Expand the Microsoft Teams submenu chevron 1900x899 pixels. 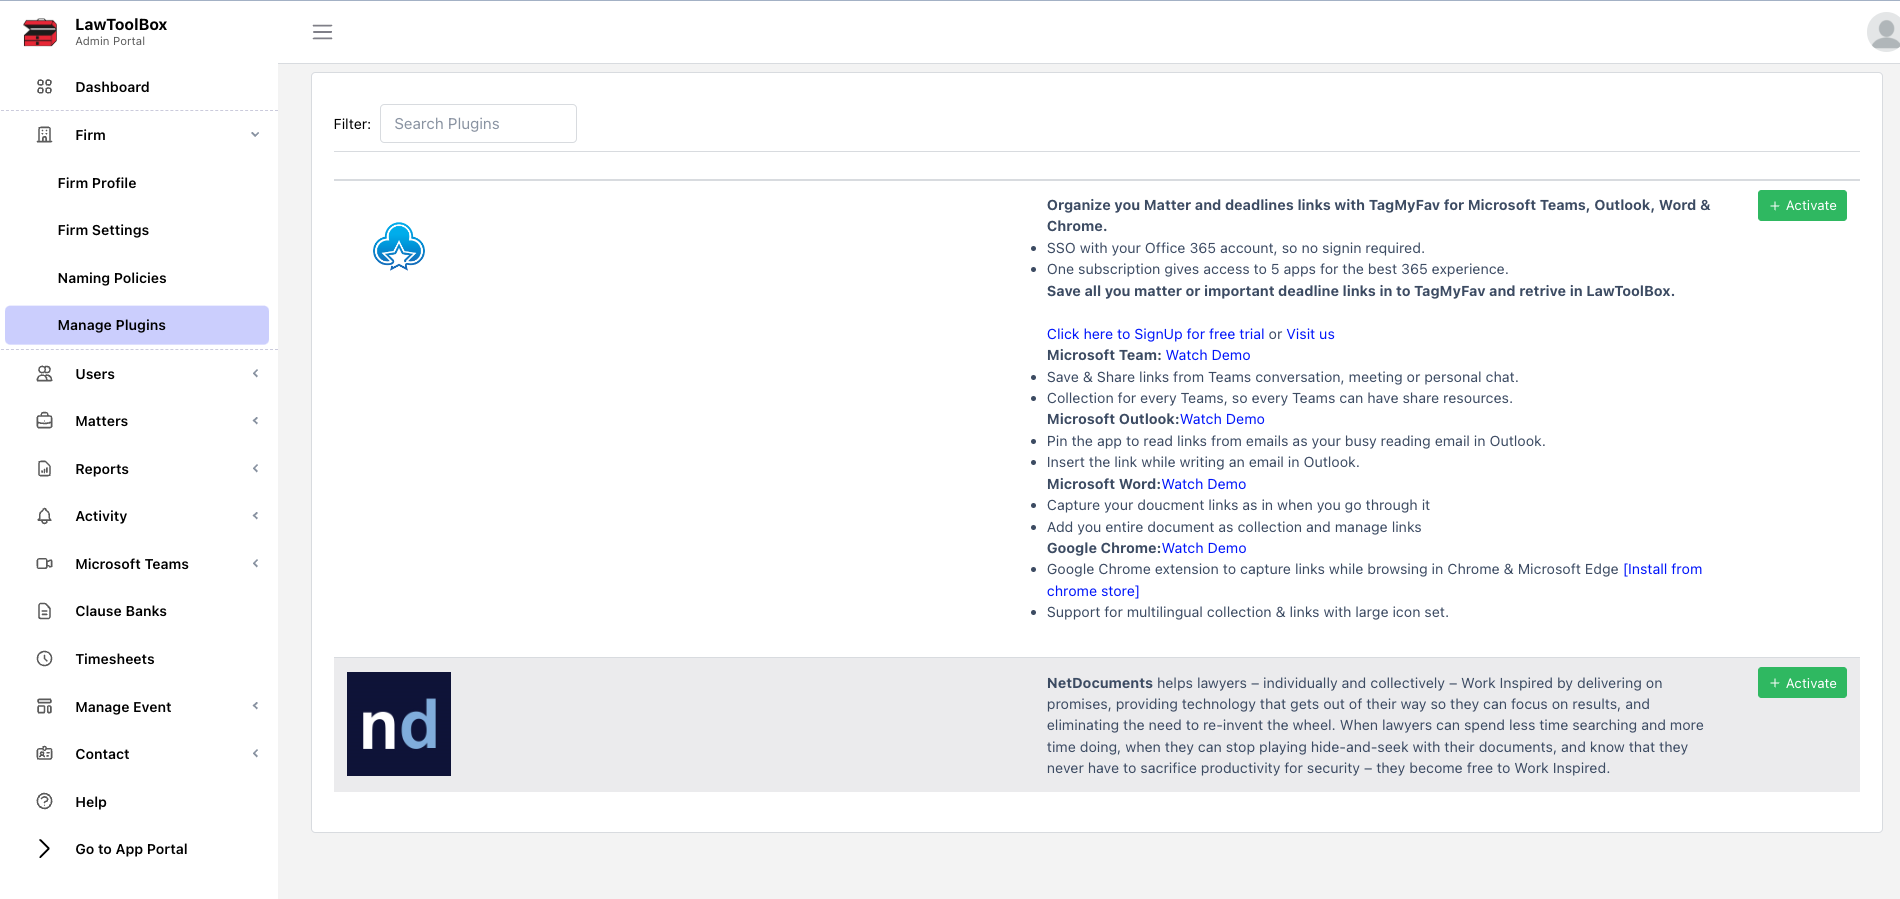click(x=255, y=564)
